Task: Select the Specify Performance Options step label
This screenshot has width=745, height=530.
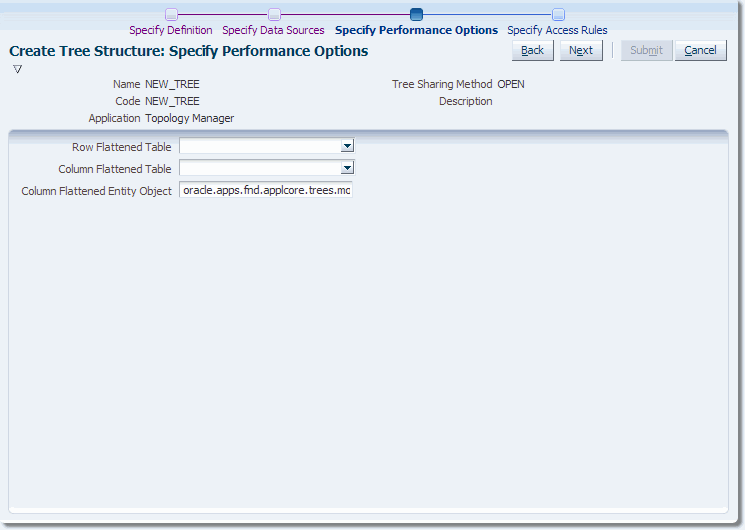Action: click(x=416, y=30)
